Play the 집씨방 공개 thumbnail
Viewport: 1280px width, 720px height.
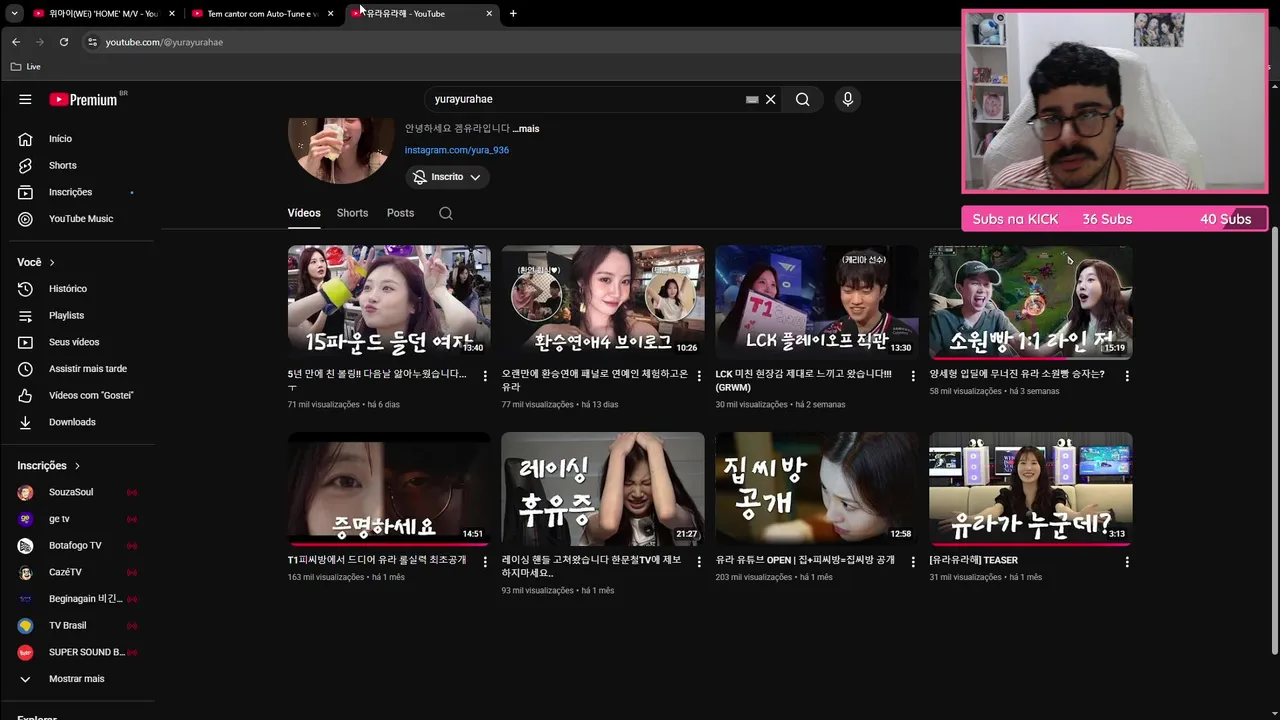pyautogui.click(x=817, y=489)
